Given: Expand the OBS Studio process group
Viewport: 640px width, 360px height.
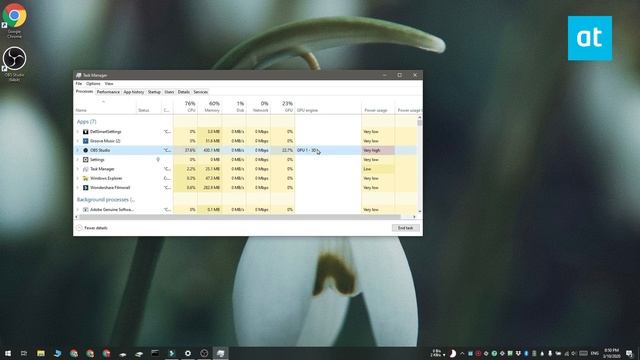Looking at the screenshot, I should click(x=78, y=150).
